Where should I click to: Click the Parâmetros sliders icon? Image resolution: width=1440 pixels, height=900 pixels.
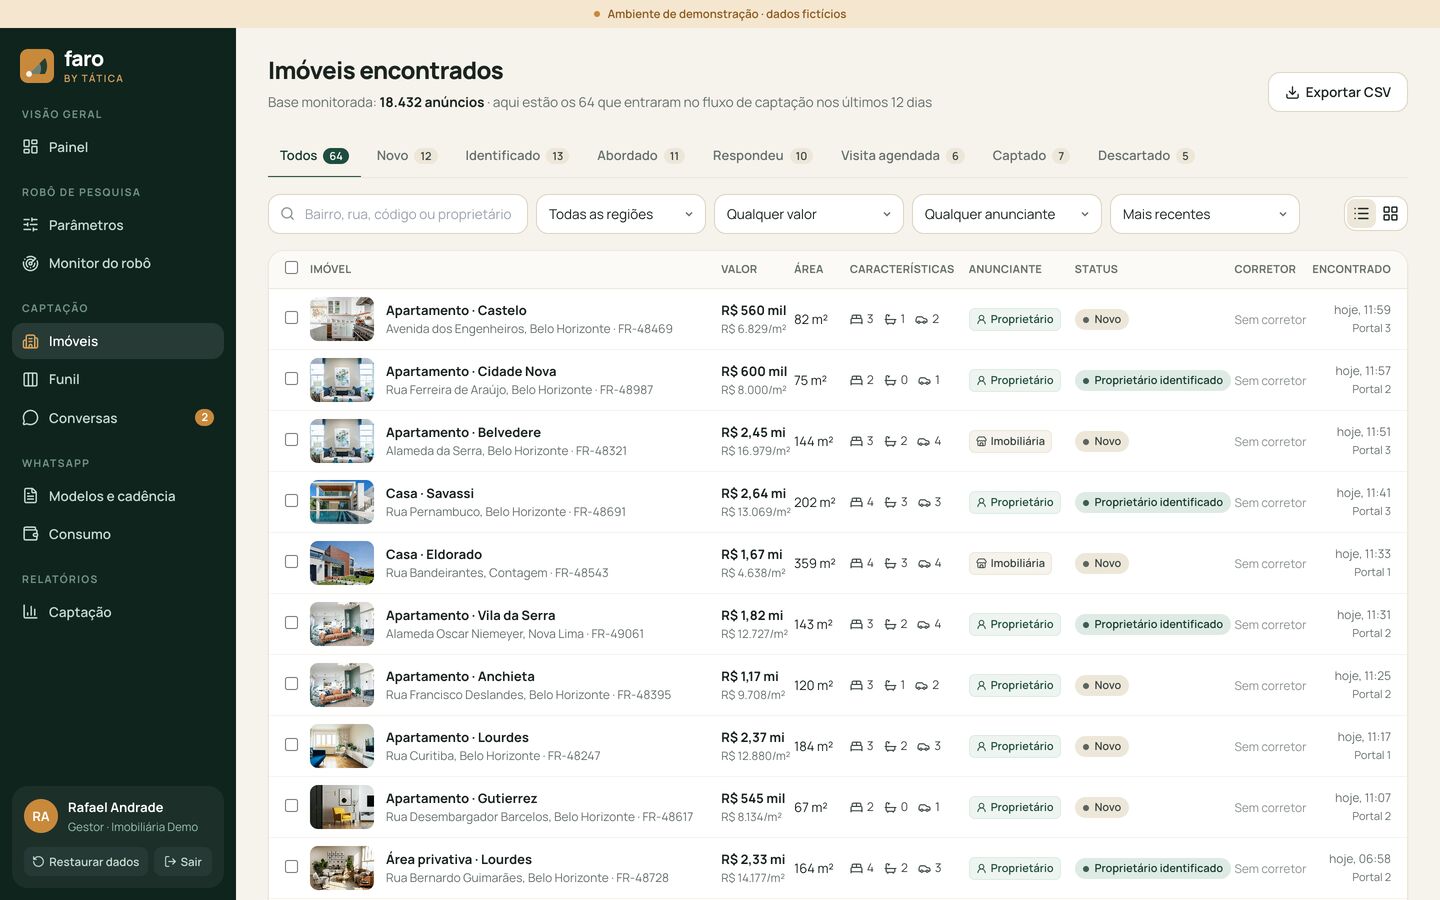tap(31, 225)
